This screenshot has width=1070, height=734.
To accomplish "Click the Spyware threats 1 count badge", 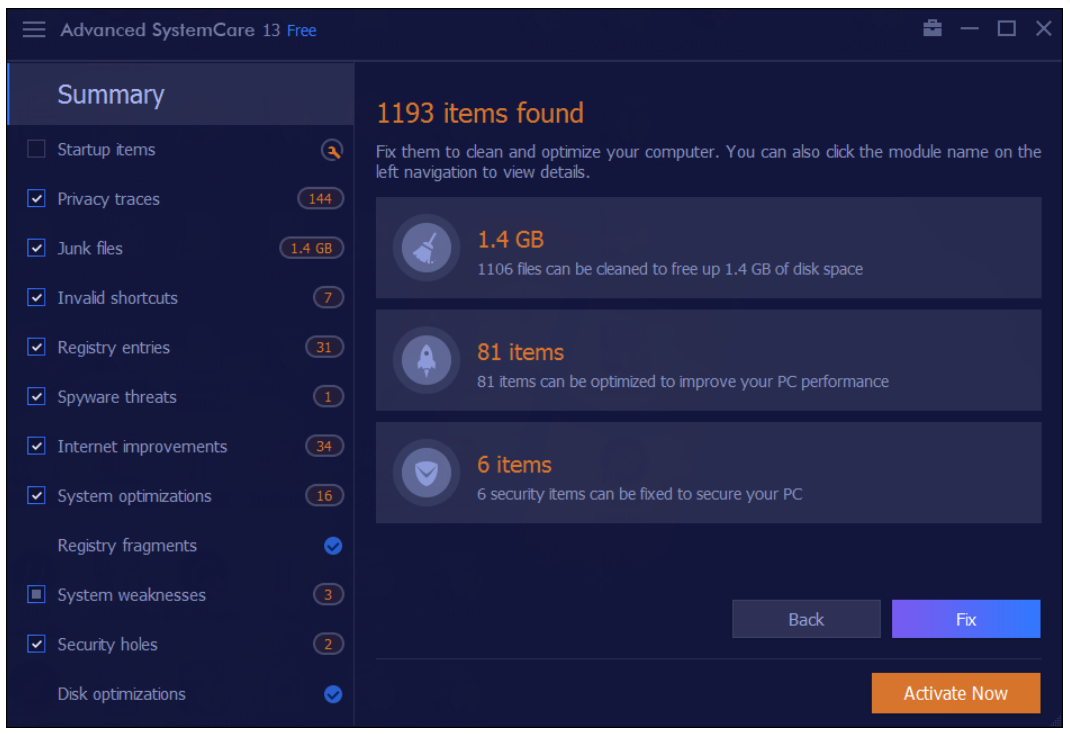I will pyautogui.click(x=328, y=397).
